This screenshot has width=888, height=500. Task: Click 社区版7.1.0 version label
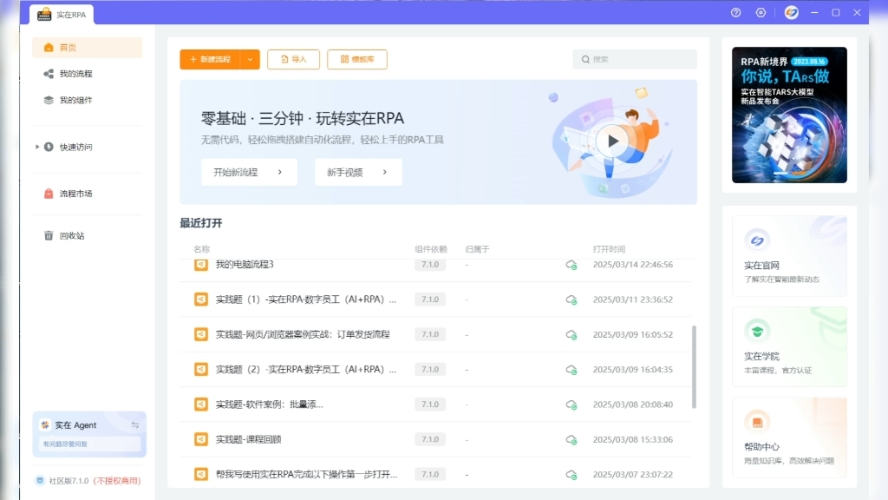pyautogui.click(x=69, y=481)
